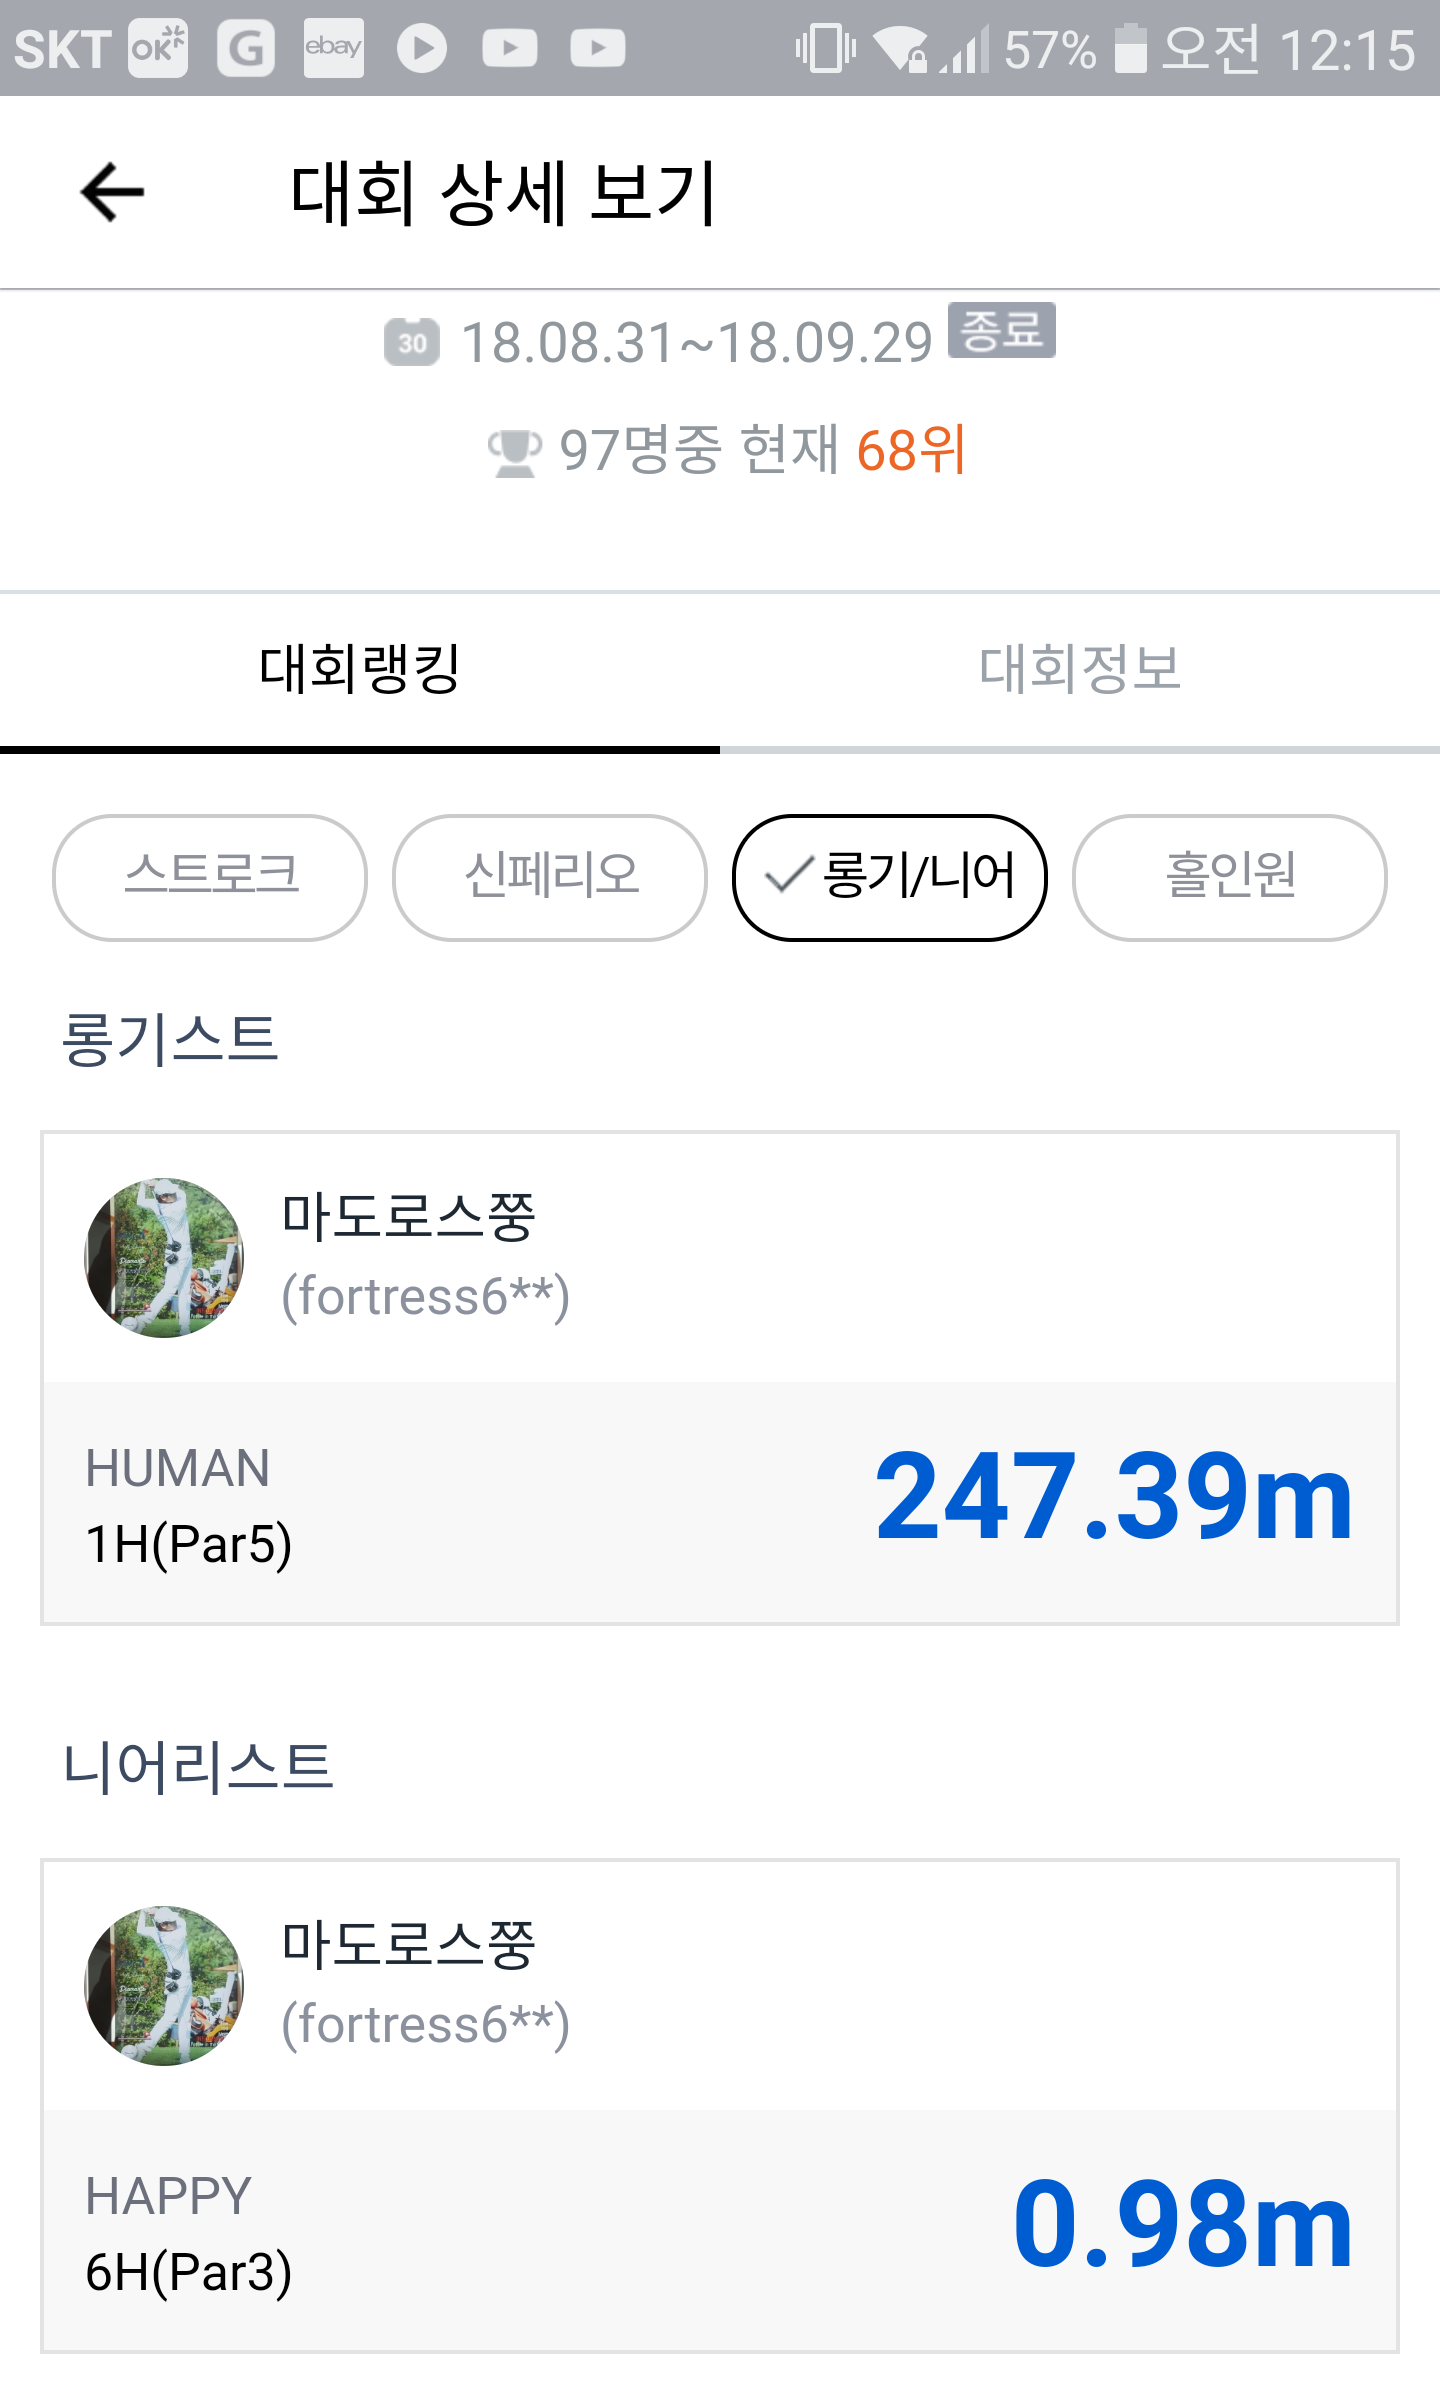The width and height of the screenshot is (1440, 2392).
Task: Tap the eBay notification icon
Action: coord(333,48)
